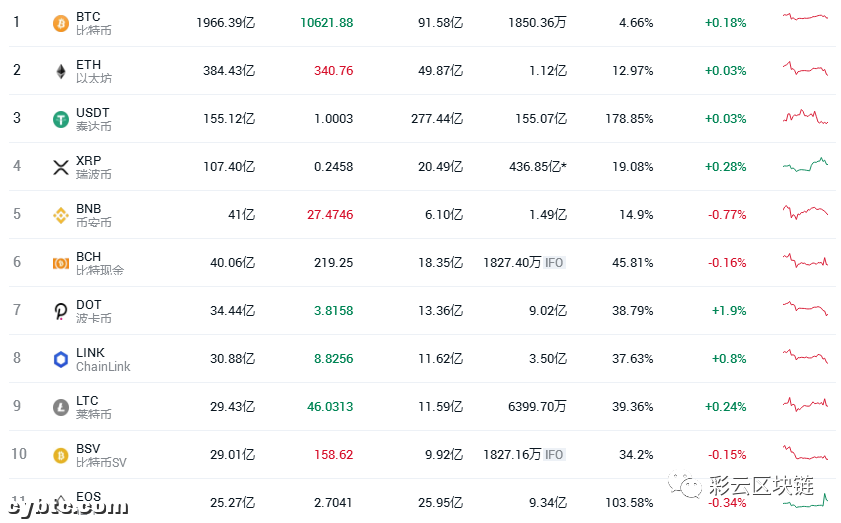Click the ETH price 340.76
The image size is (841, 523).
[x=334, y=71]
